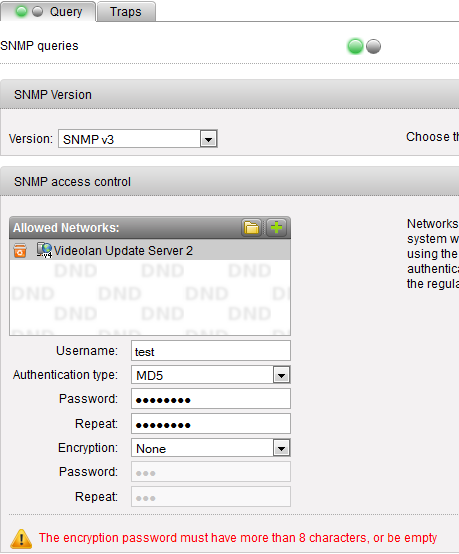Remove Videolan Update Server 2 via trash icon

[20, 251]
